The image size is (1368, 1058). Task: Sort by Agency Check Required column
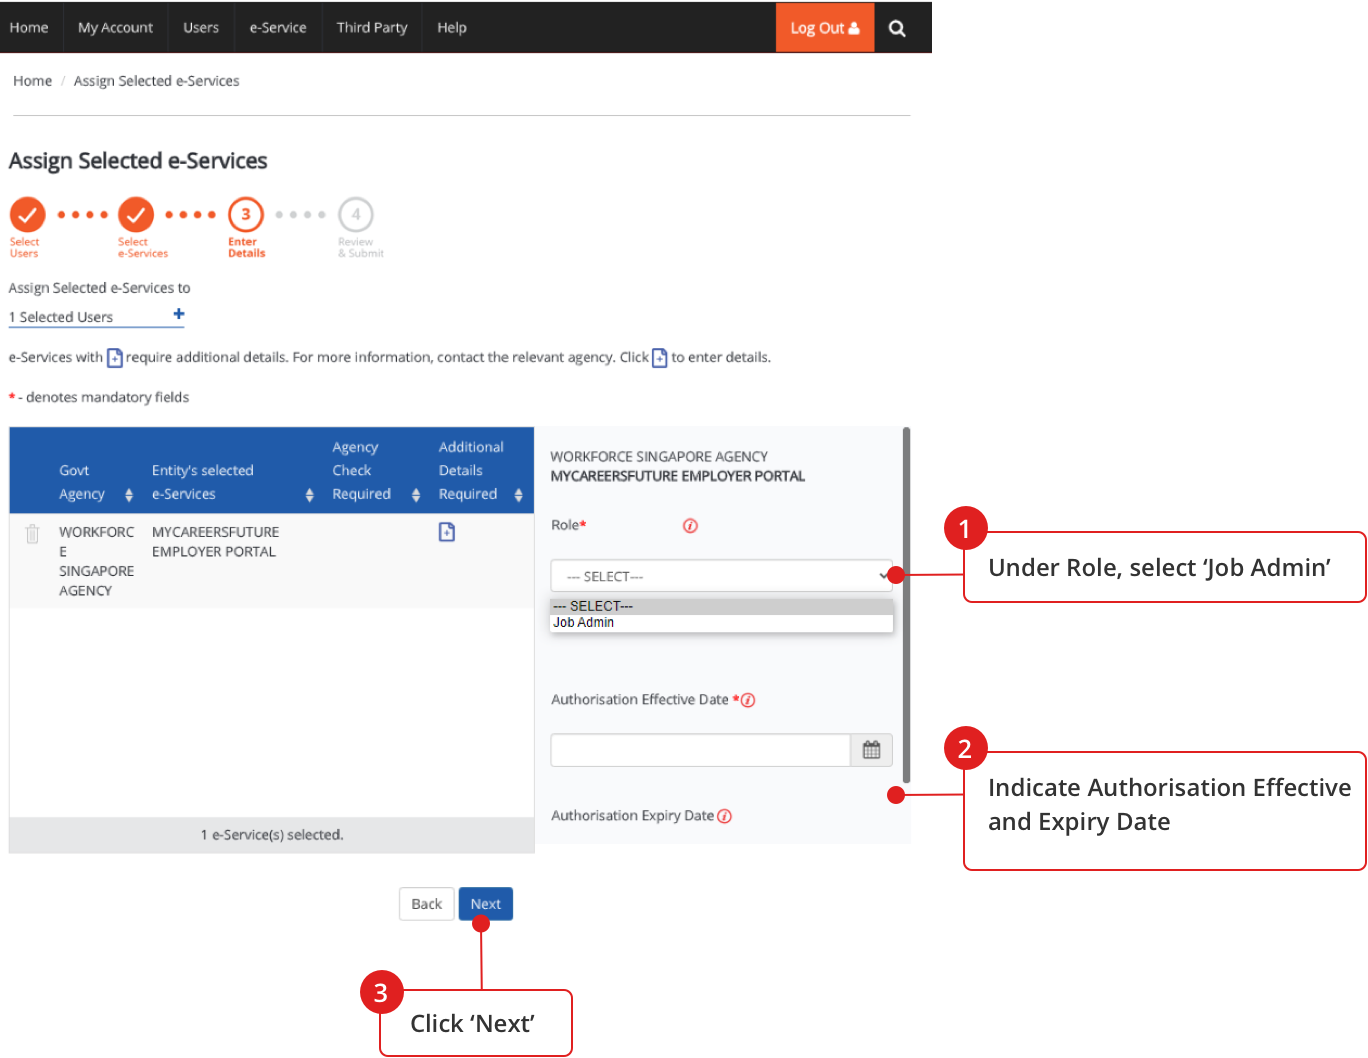click(x=416, y=495)
